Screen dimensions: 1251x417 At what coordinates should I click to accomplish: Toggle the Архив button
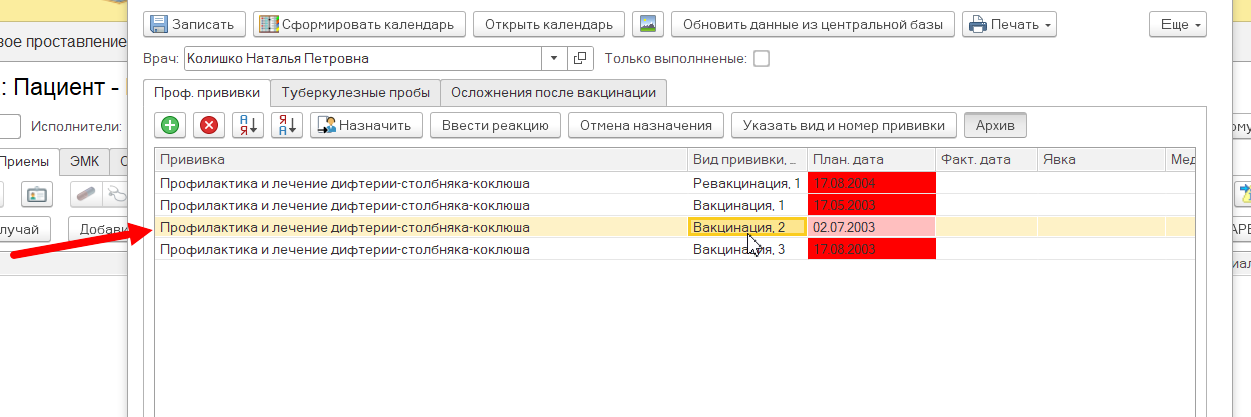tap(995, 125)
